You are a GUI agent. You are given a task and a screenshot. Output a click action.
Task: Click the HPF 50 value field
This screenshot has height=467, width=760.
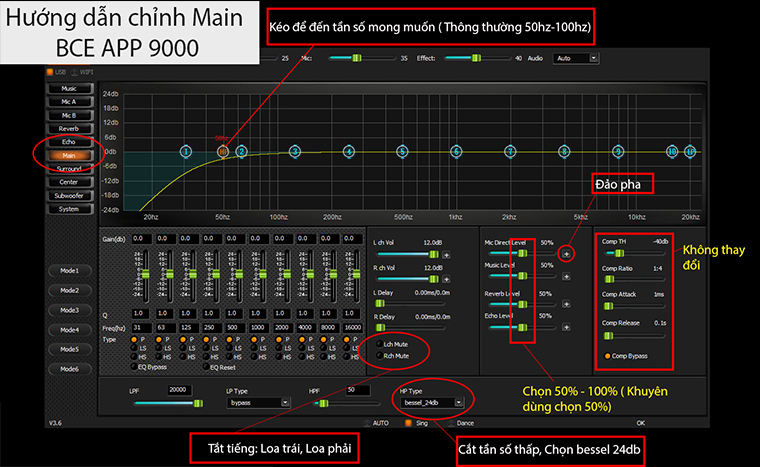(x=358, y=390)
